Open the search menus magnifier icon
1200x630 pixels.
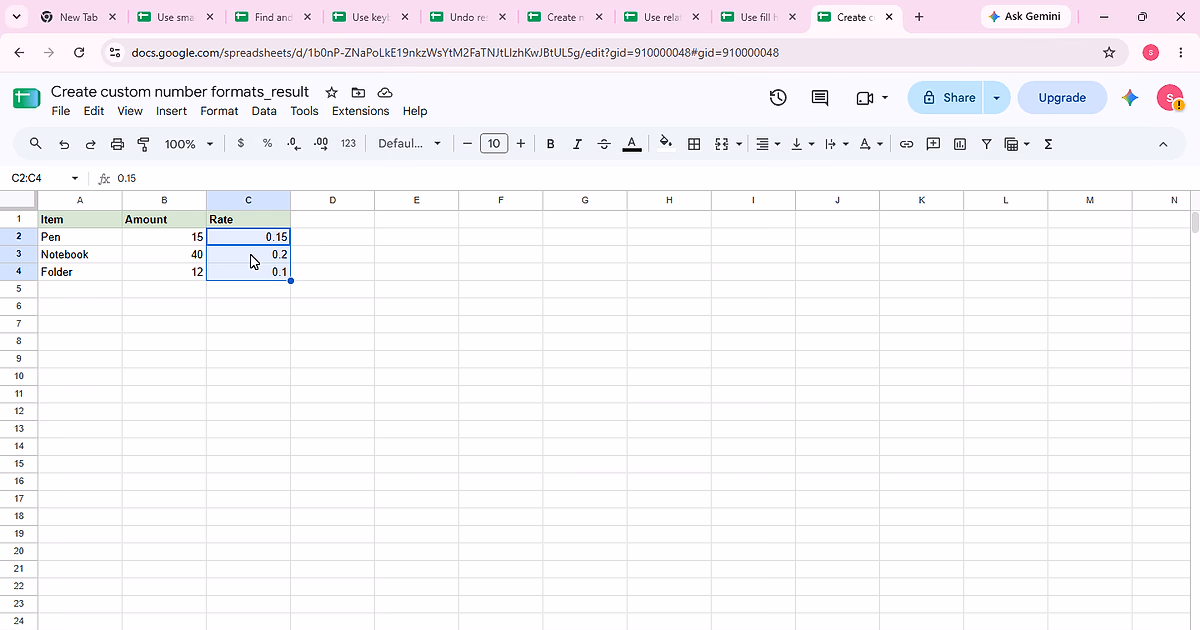36,144
